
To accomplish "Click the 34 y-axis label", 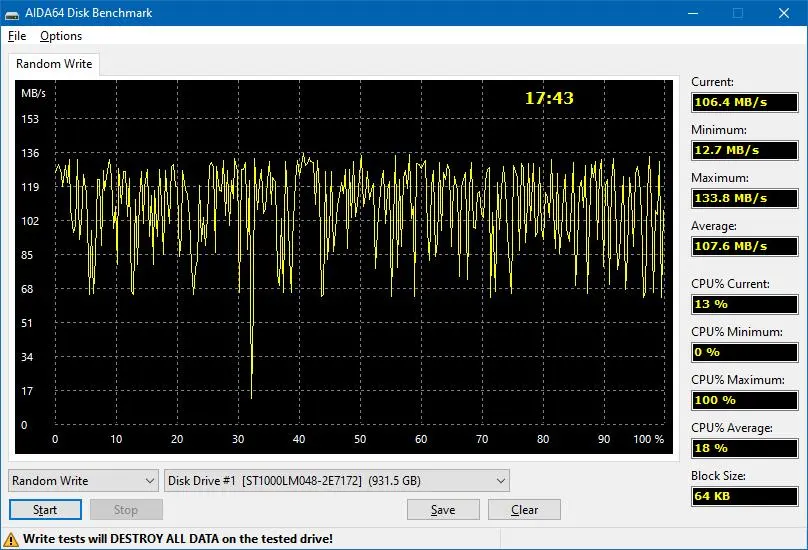I will point(27,357).
